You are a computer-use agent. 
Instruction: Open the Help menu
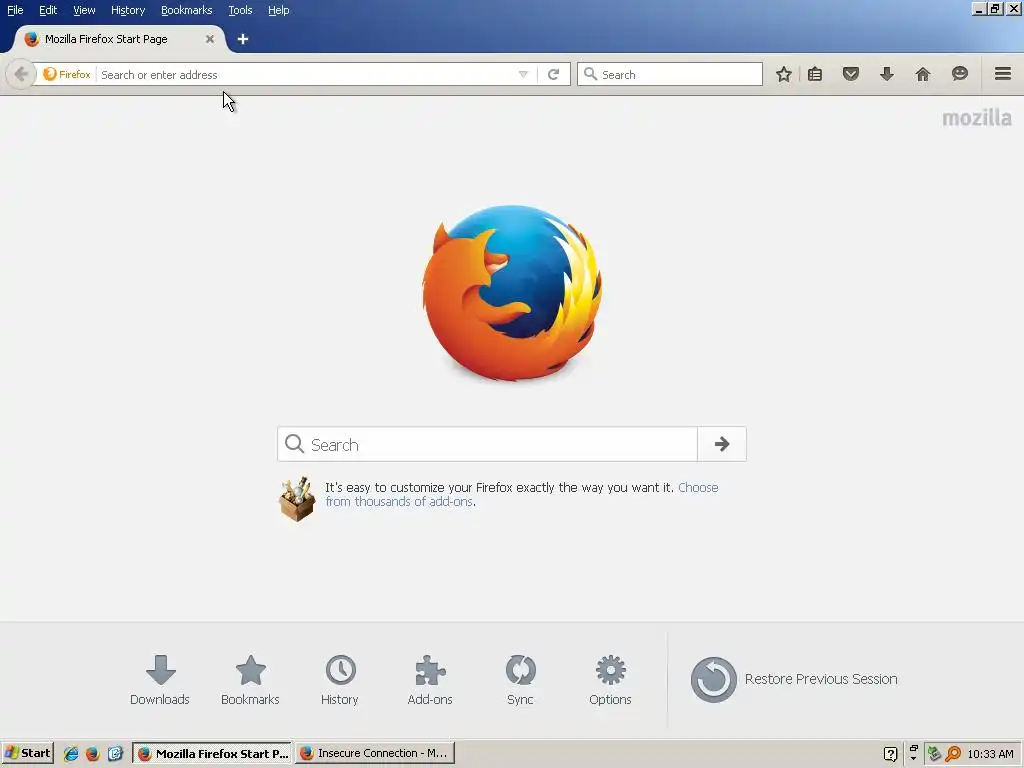279,10
